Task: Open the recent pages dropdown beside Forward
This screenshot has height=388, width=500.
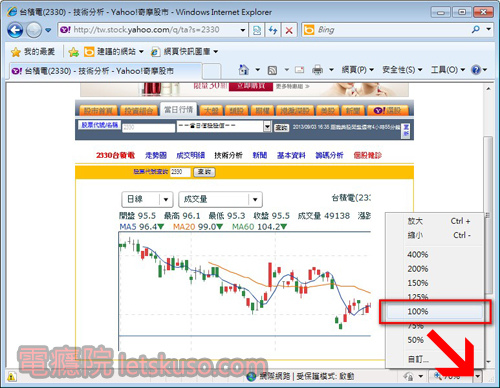Action: pyautogui.click(x=48, y=30)
